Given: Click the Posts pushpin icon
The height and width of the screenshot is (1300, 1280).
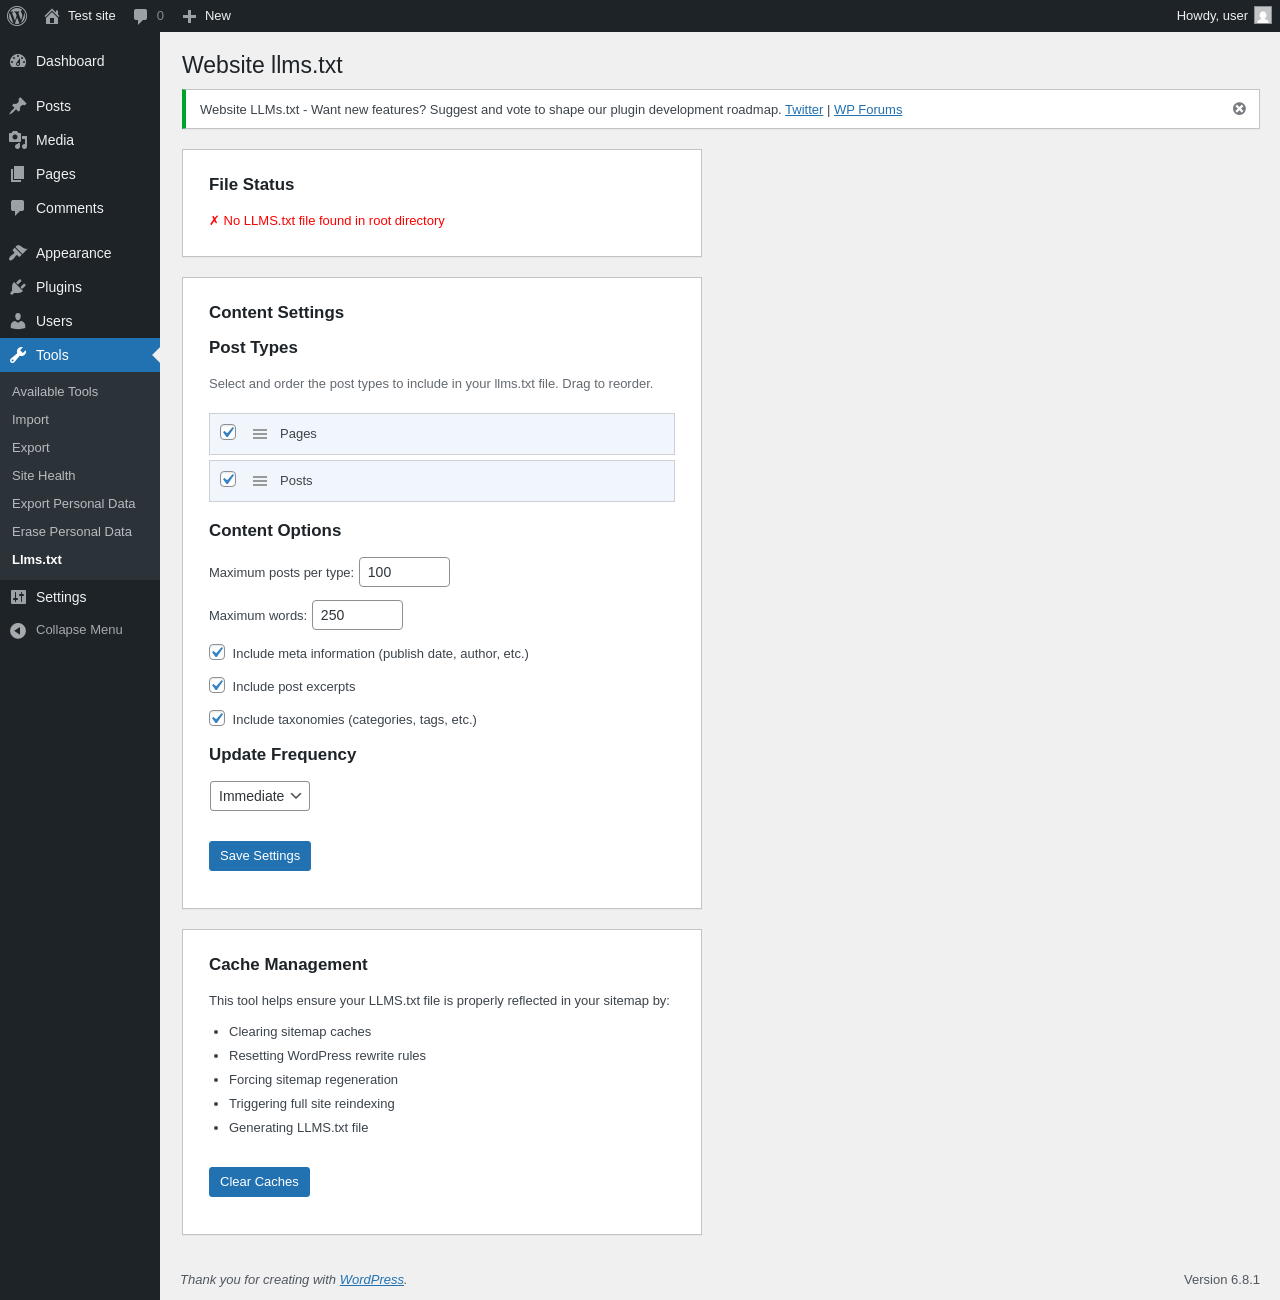Looking at the screenshot, I should pyautogui.click(x=18, y=106).
